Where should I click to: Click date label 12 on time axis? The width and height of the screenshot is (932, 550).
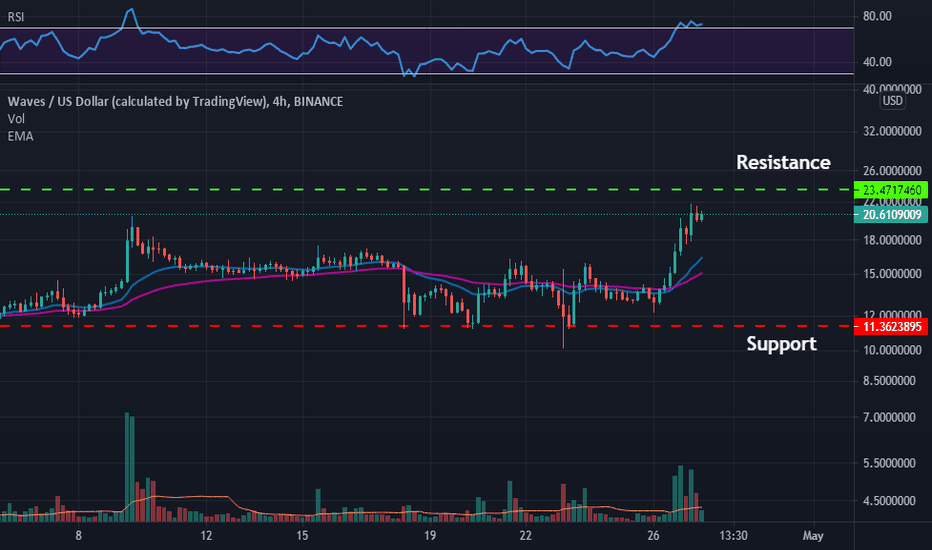(206, 536)
